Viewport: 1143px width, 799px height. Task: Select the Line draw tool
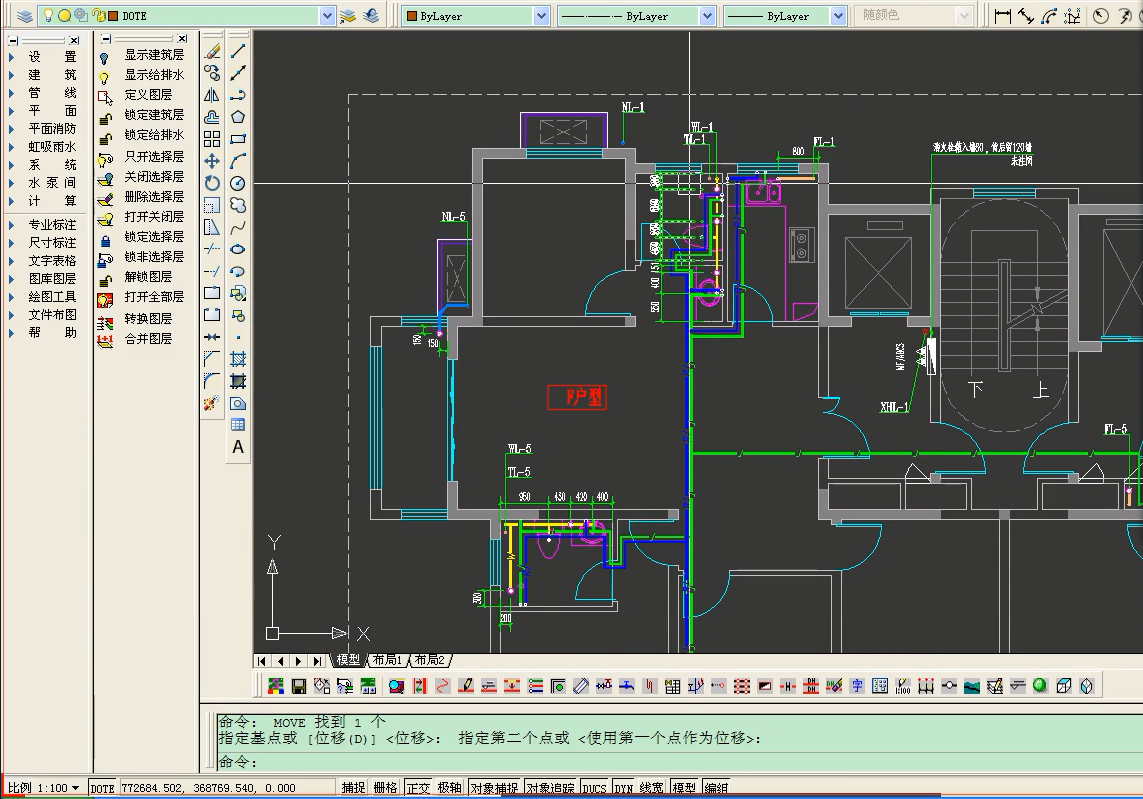238,51
